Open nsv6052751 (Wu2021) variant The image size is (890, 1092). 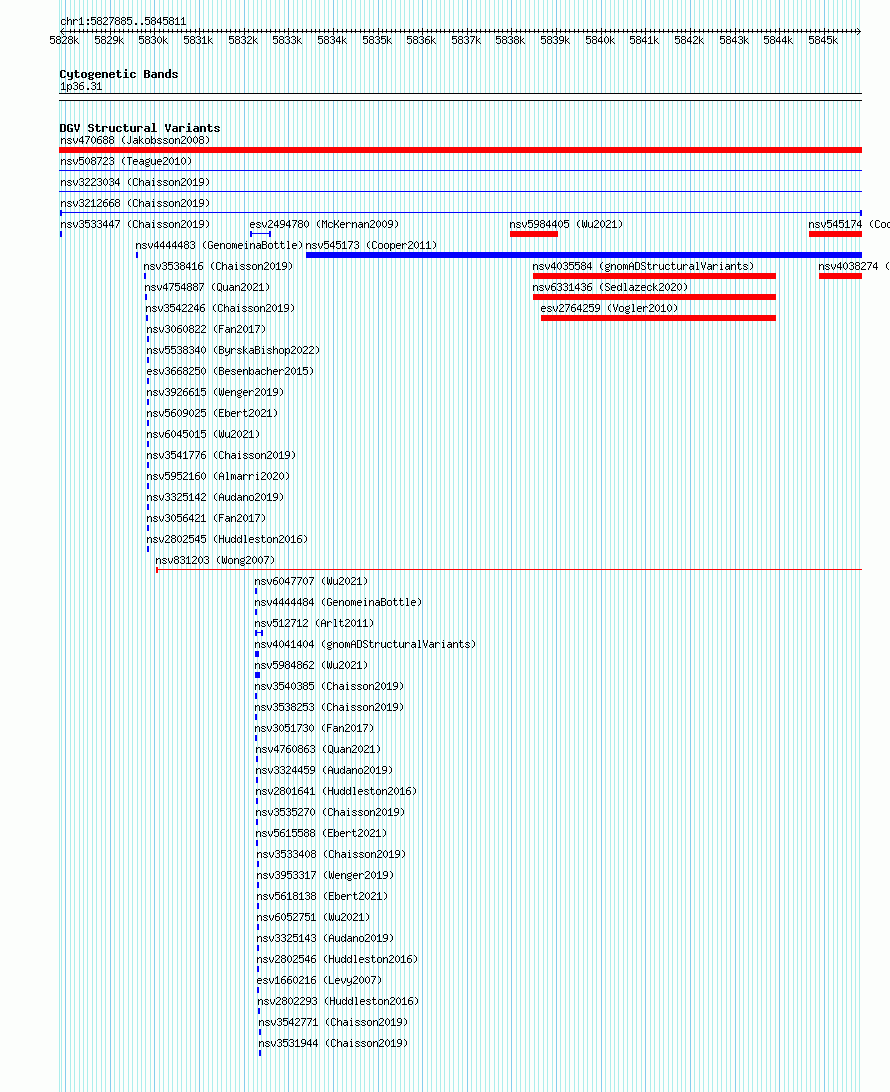tap(313, 917)
